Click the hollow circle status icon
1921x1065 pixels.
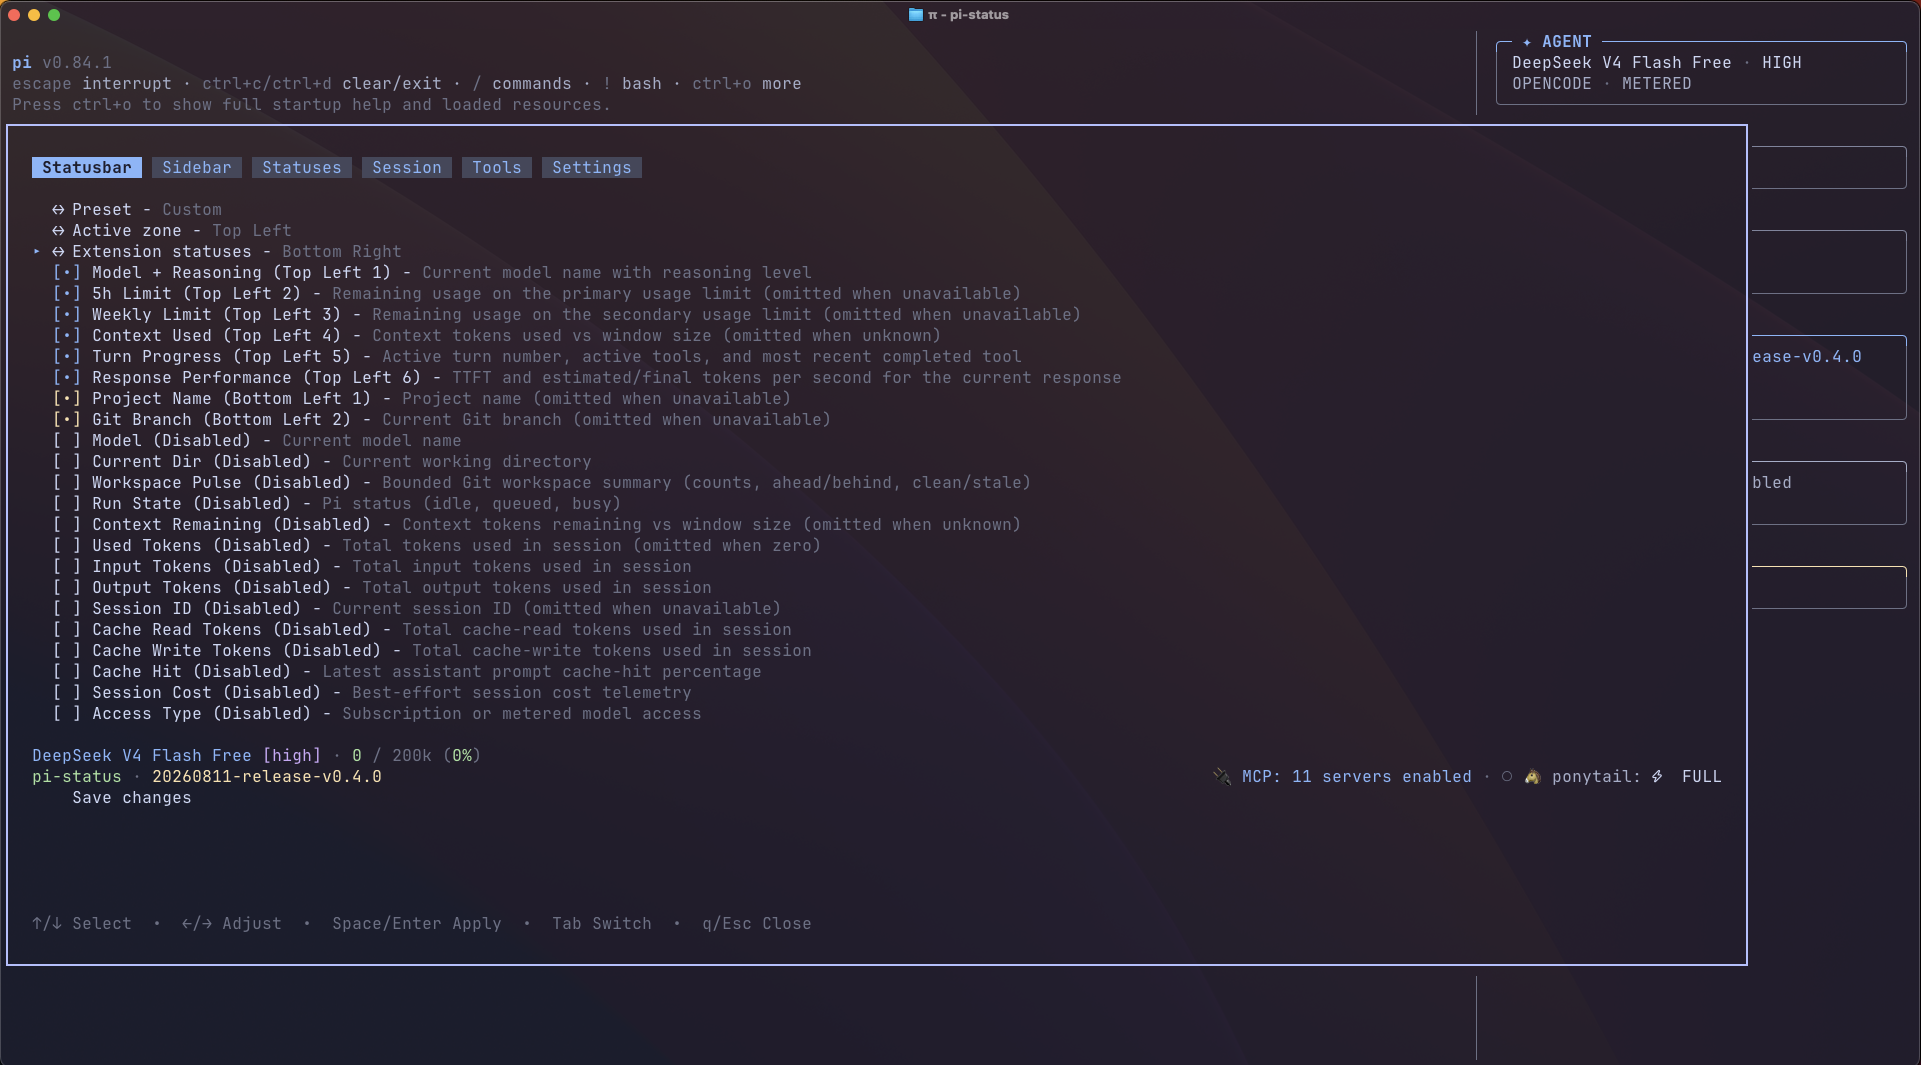(1507, 777)
